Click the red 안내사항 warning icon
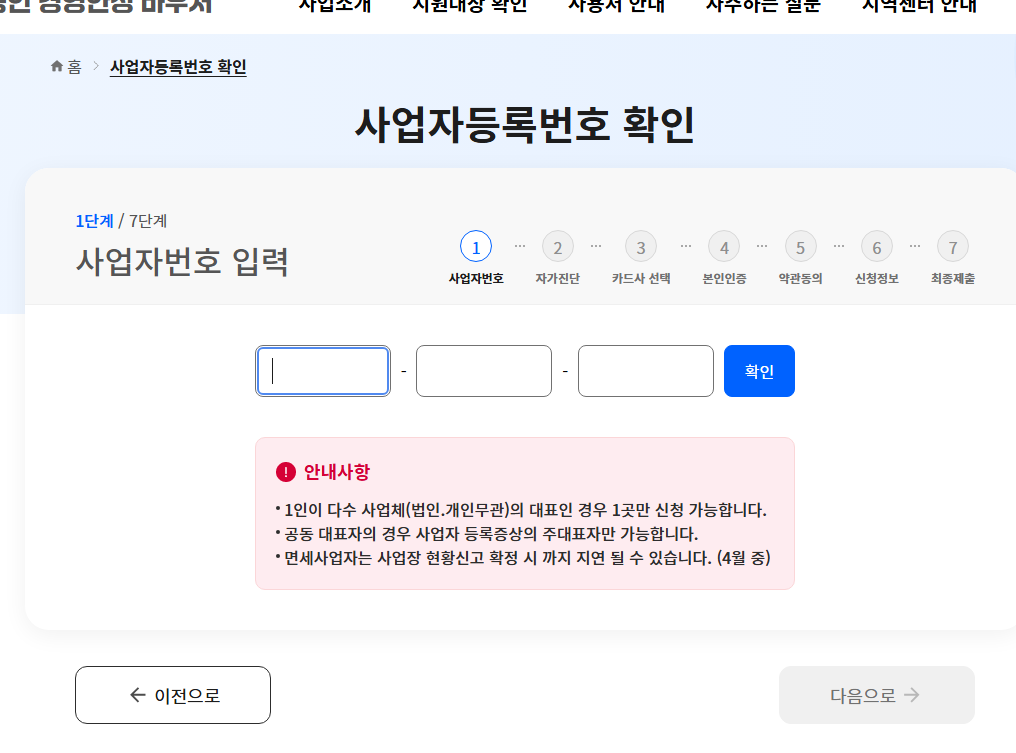Image resolution: width=1016 pixels, height=753 pixels. coord(286,472)
